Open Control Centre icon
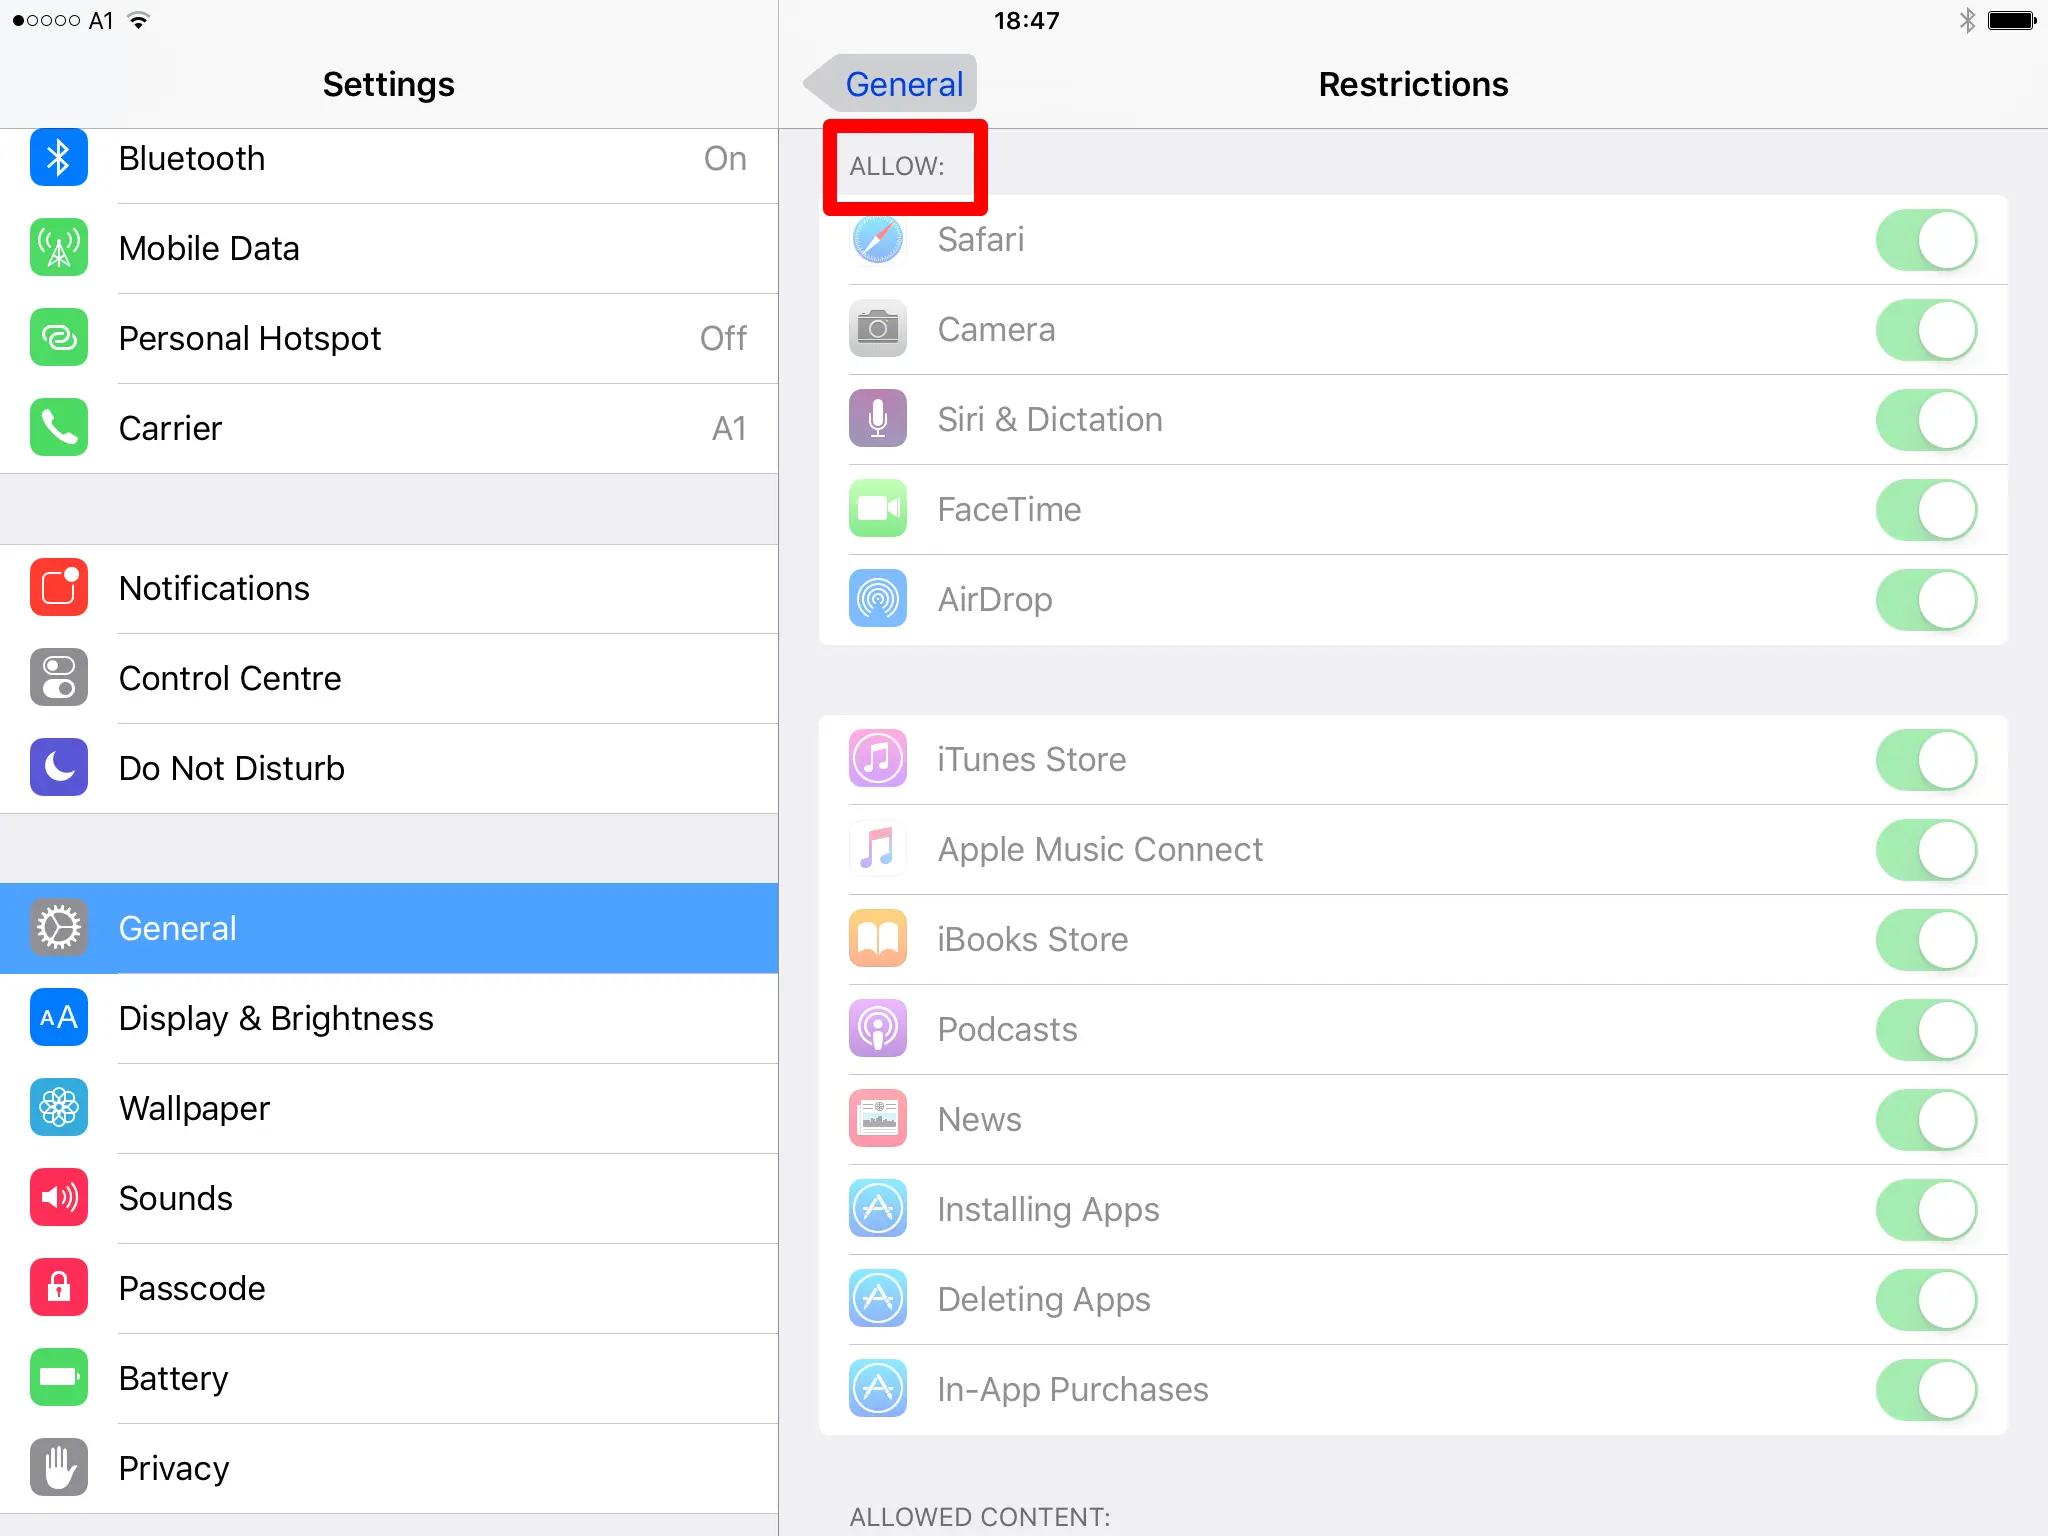Image resolution: width=2048 pixels, height=1536 pixels. pos(59,678)
